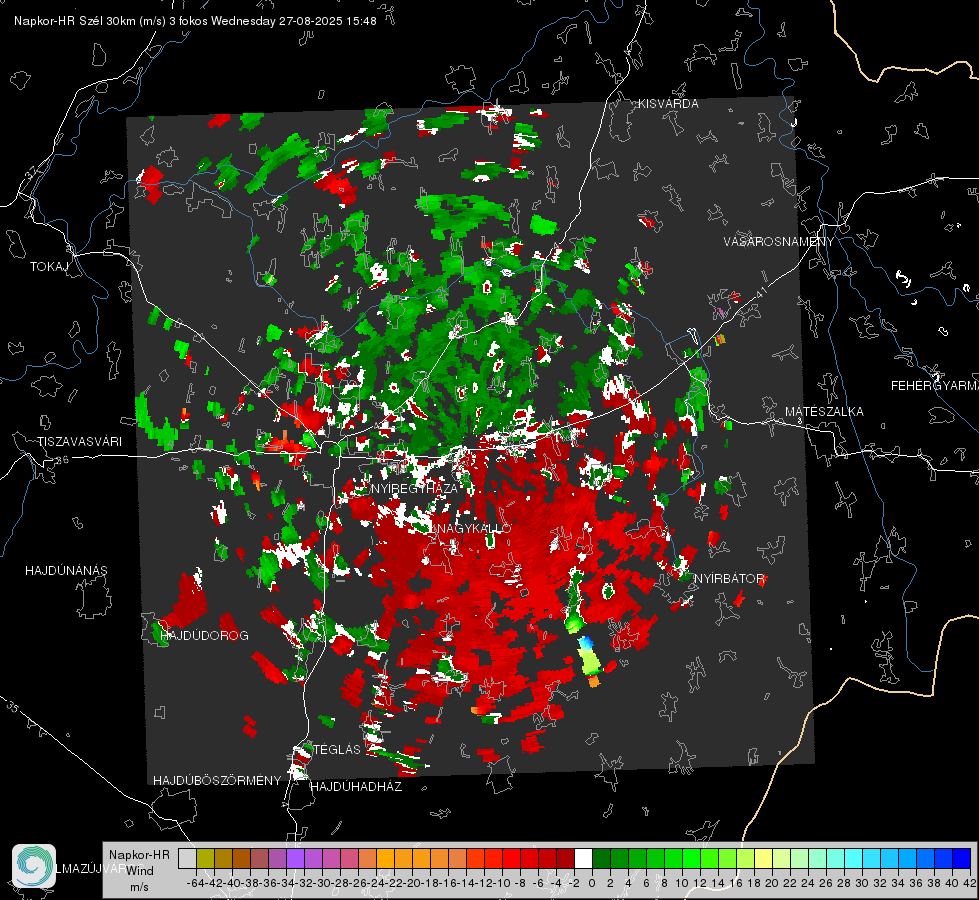
Task: Click the dark green swatch between 0 and 2
Action: pos(601,858)
